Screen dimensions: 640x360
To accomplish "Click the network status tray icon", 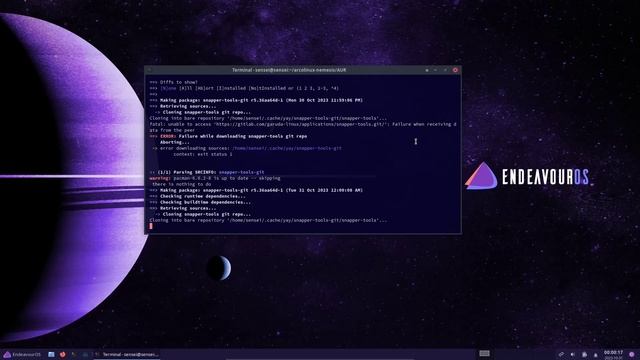I will point(561,354).
